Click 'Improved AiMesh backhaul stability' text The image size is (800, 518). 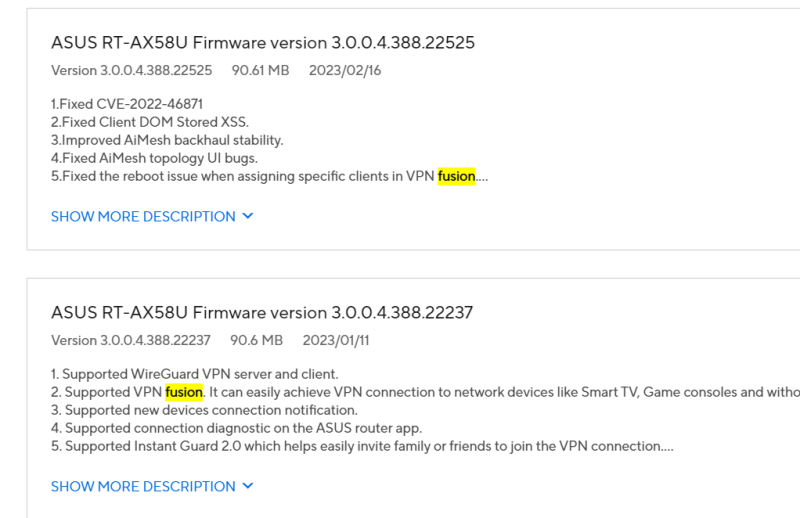click(167, 140)
